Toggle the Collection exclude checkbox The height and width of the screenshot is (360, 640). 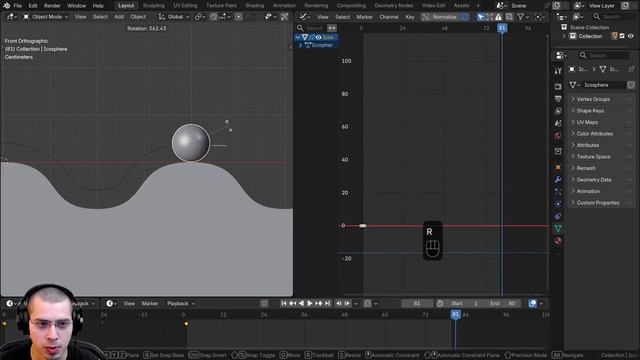click(622, 36)
